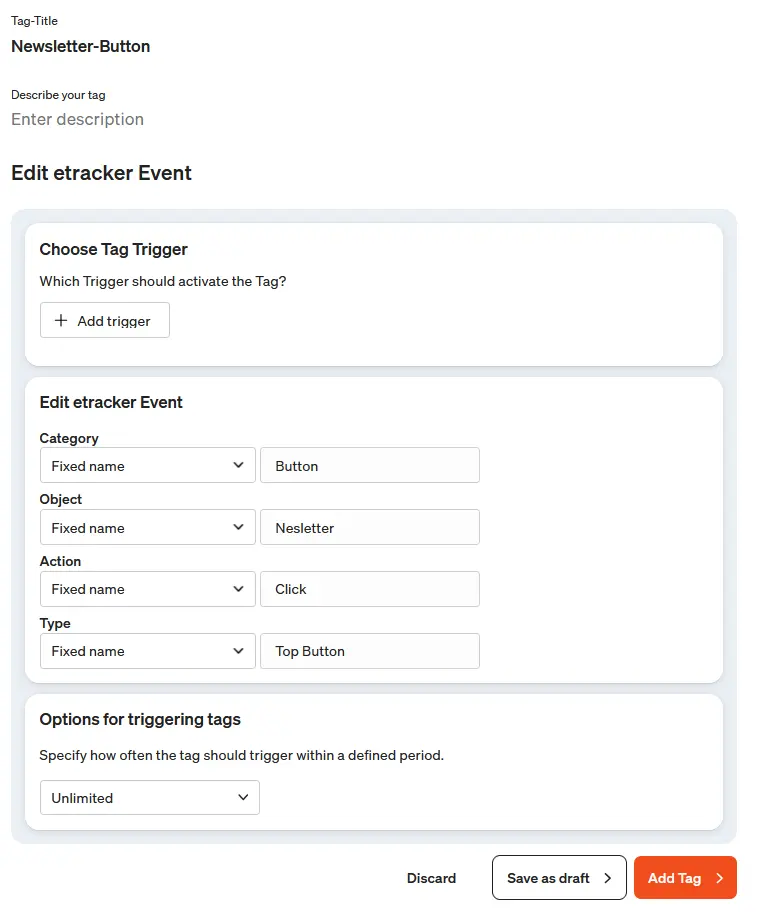Select the 'Button' category value field
Image resolution: width=762 pixels, height=920 pixels.
[370, 465]
